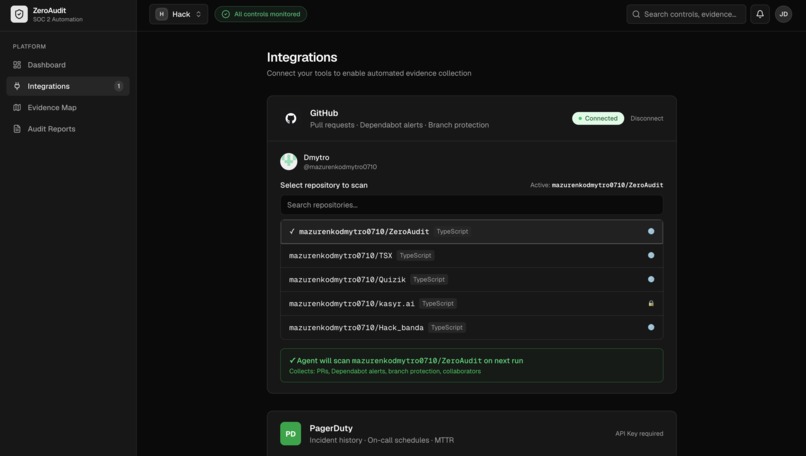Select the mazurenkodmytro0710/Hack_banda repository
The image size is (806, 456).
pyautogui.click(x=471, y=327)
